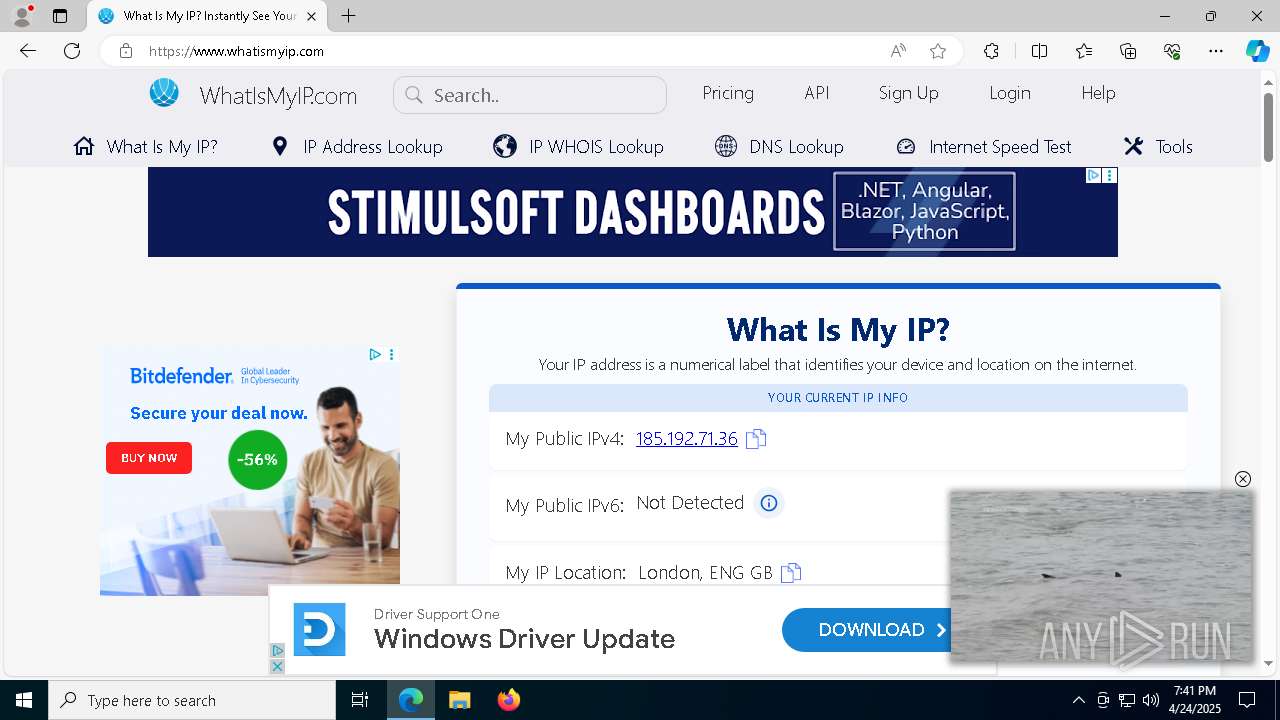
Task: Close the floating video overlay
Action: 1243,479
